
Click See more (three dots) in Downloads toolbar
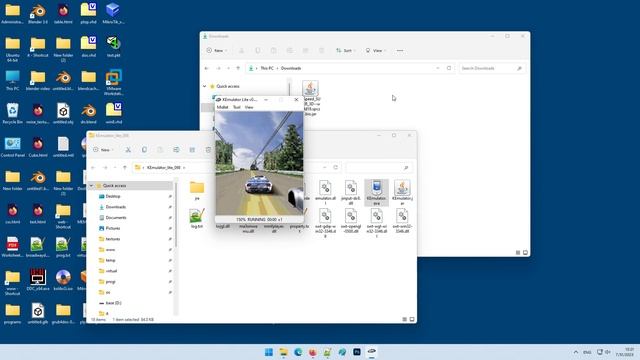tap(400, 51)
